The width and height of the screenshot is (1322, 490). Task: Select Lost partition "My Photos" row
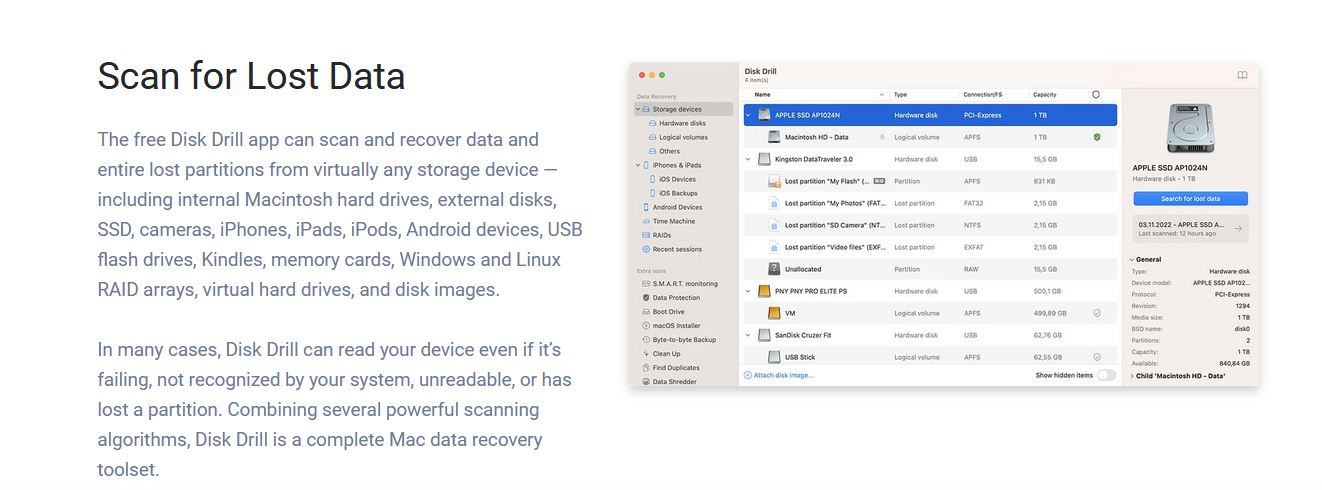point(930,203)
